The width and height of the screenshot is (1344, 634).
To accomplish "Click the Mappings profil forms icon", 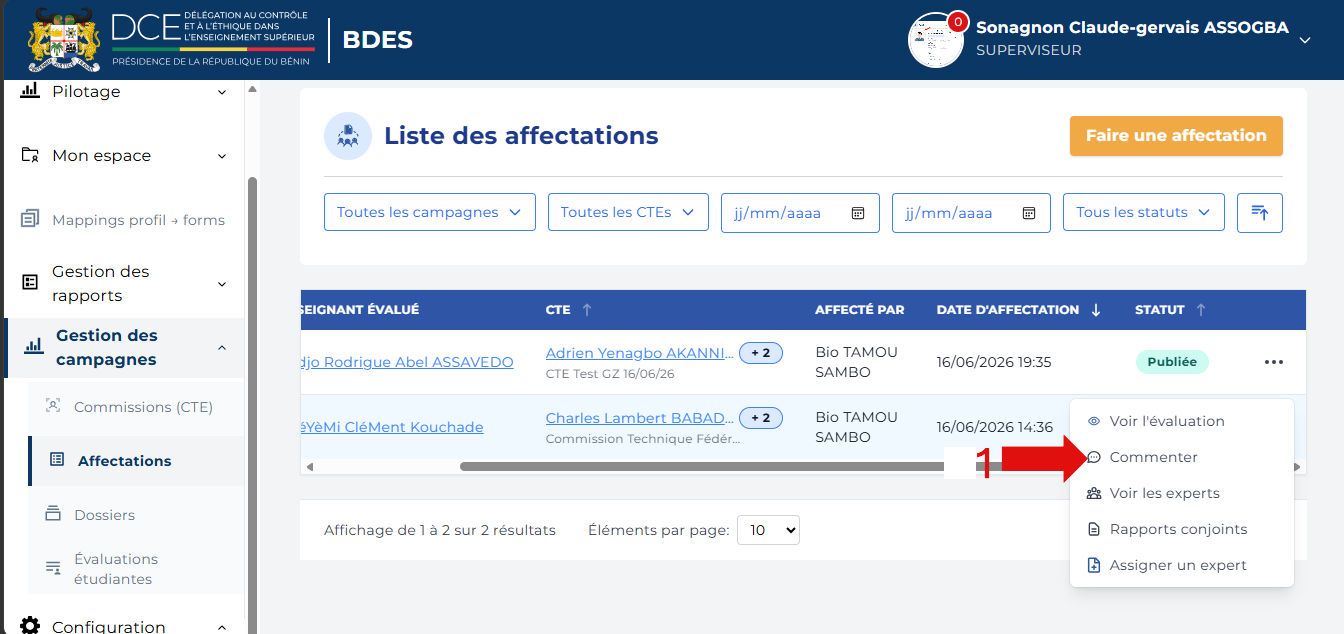I will point(30,219).
